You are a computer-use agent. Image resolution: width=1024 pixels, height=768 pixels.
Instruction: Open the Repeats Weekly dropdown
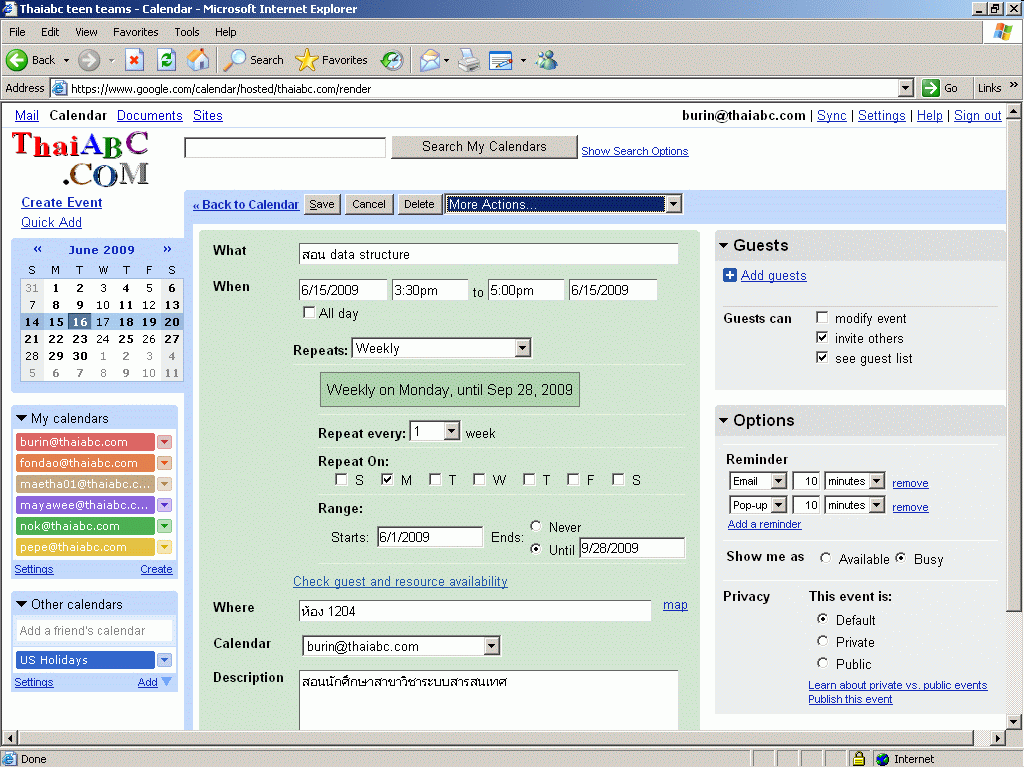point(522,349)
